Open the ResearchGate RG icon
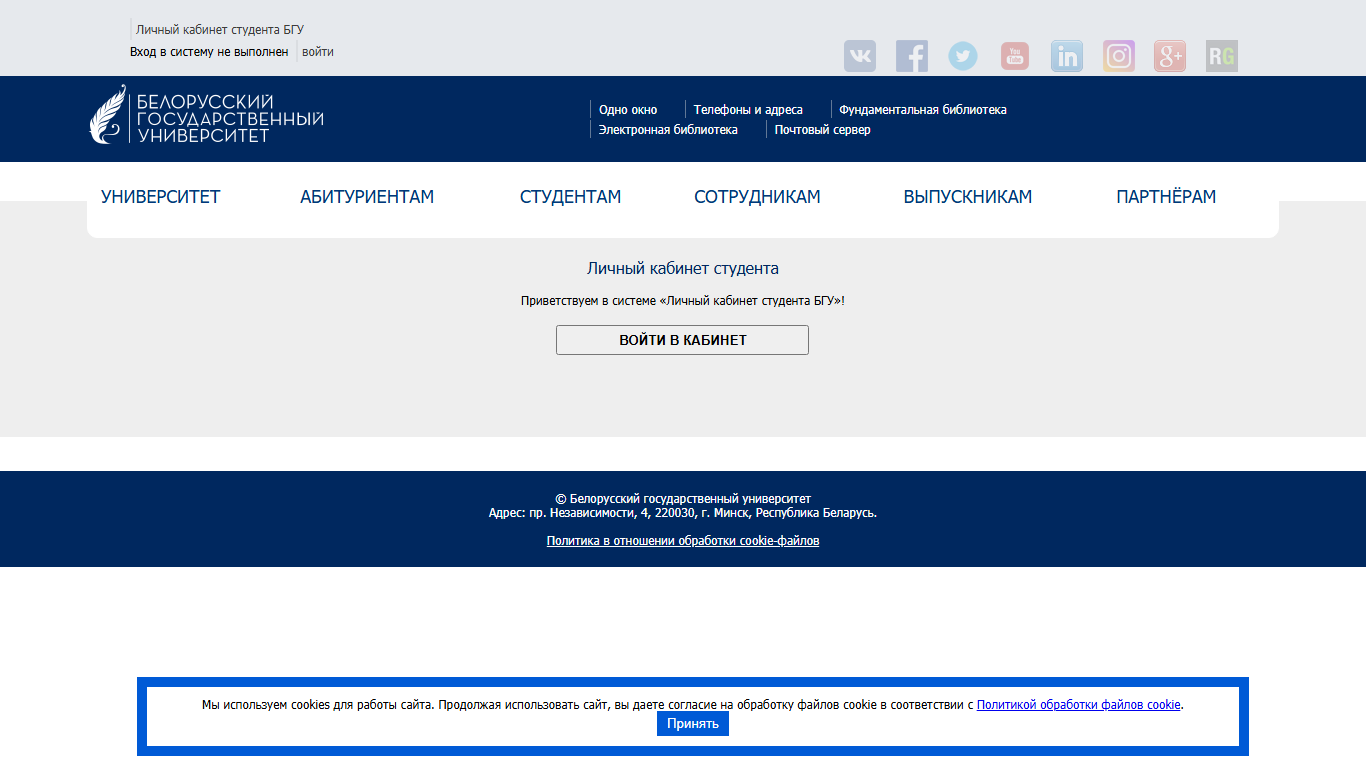 (1222, 56)
